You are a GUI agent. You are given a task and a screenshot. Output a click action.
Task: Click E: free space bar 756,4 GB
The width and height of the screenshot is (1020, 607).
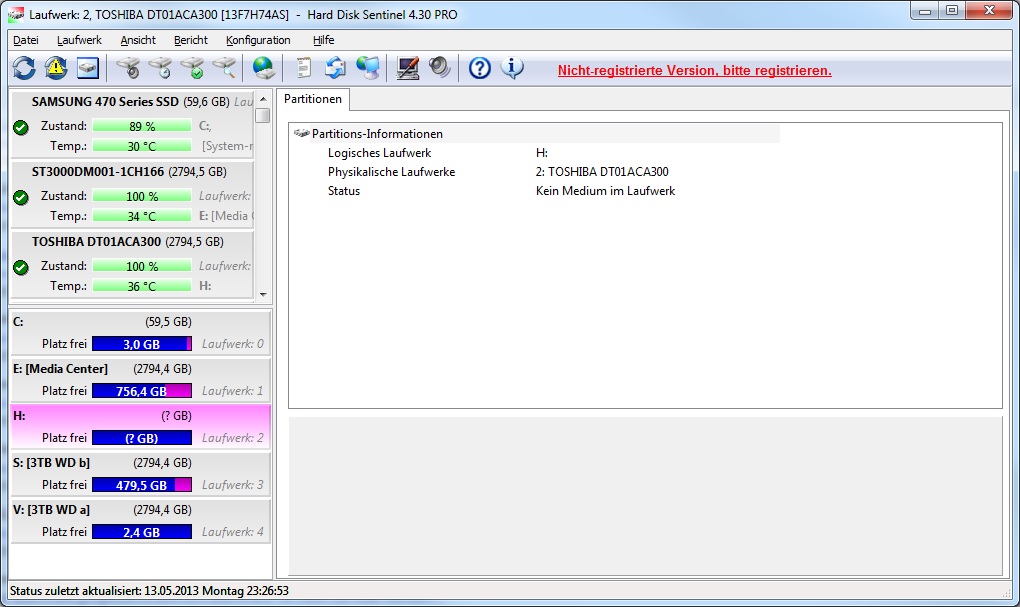coord(142,390)
